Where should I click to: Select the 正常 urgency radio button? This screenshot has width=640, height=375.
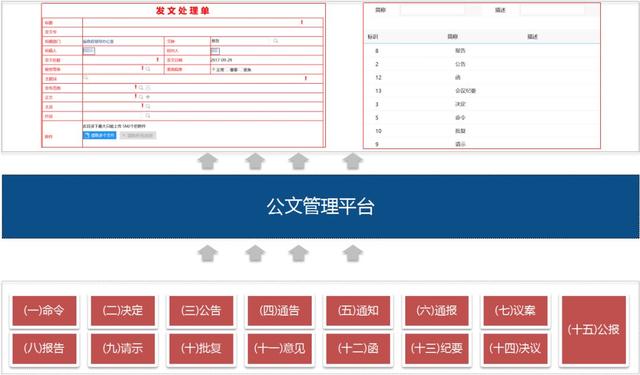[x=213, y=69]
